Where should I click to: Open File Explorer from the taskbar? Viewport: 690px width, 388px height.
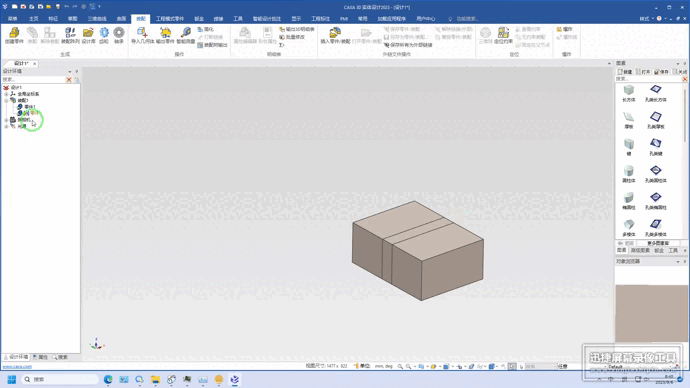[x=155, y=379]
